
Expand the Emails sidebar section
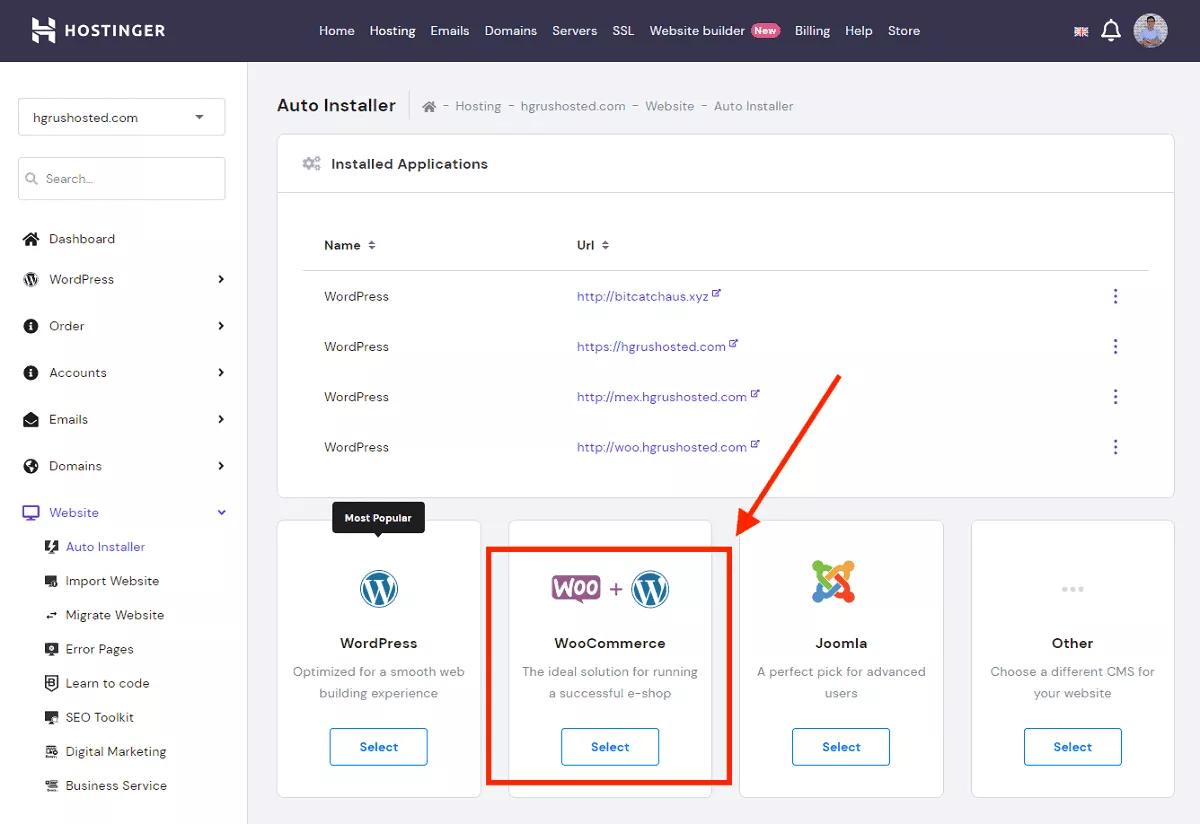[221, 419]
